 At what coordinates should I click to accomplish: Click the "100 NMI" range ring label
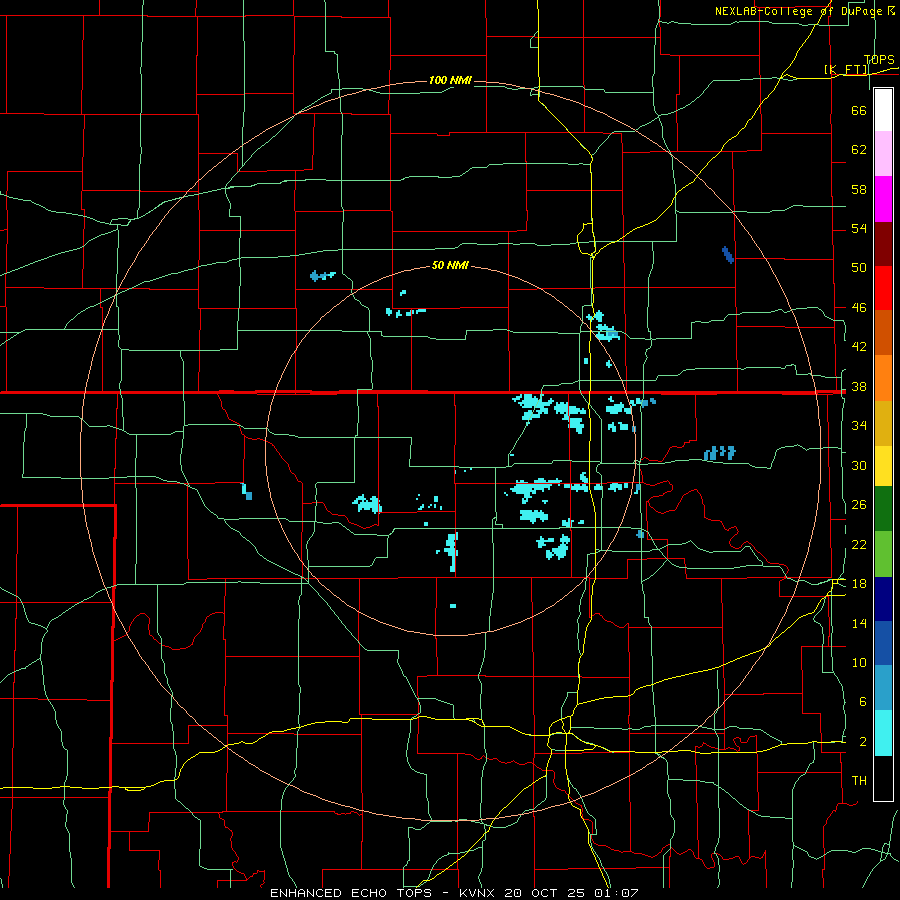(x=450, y=80)
